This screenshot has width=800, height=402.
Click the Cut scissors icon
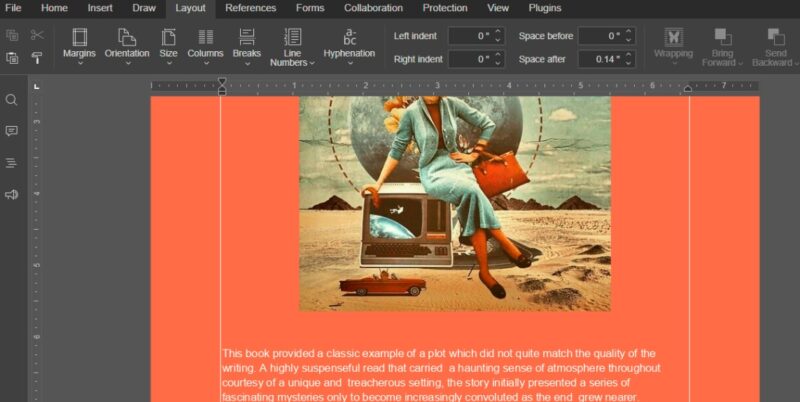point(37,35)
